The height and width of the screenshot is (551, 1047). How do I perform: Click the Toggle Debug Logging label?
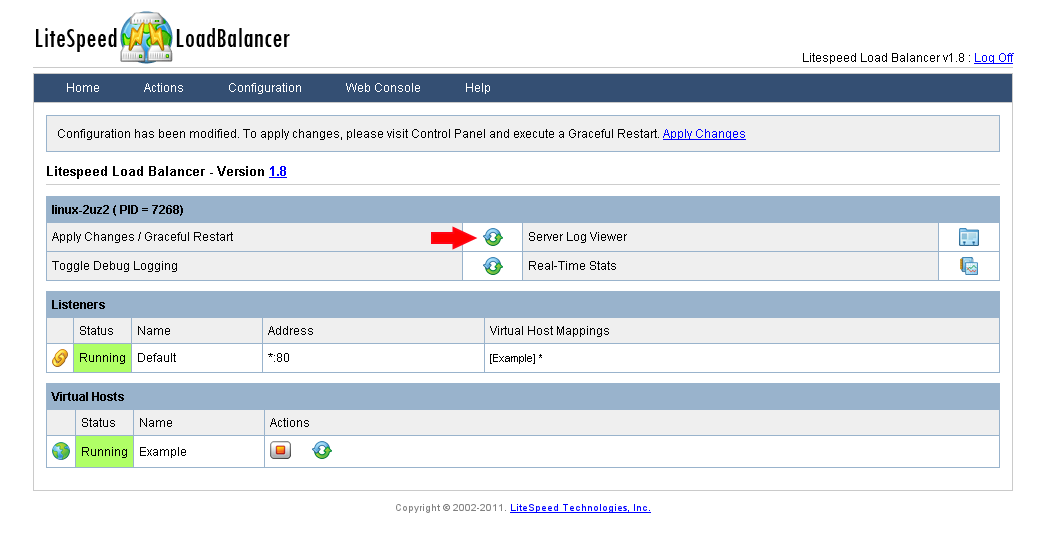(x=115, y=266)
